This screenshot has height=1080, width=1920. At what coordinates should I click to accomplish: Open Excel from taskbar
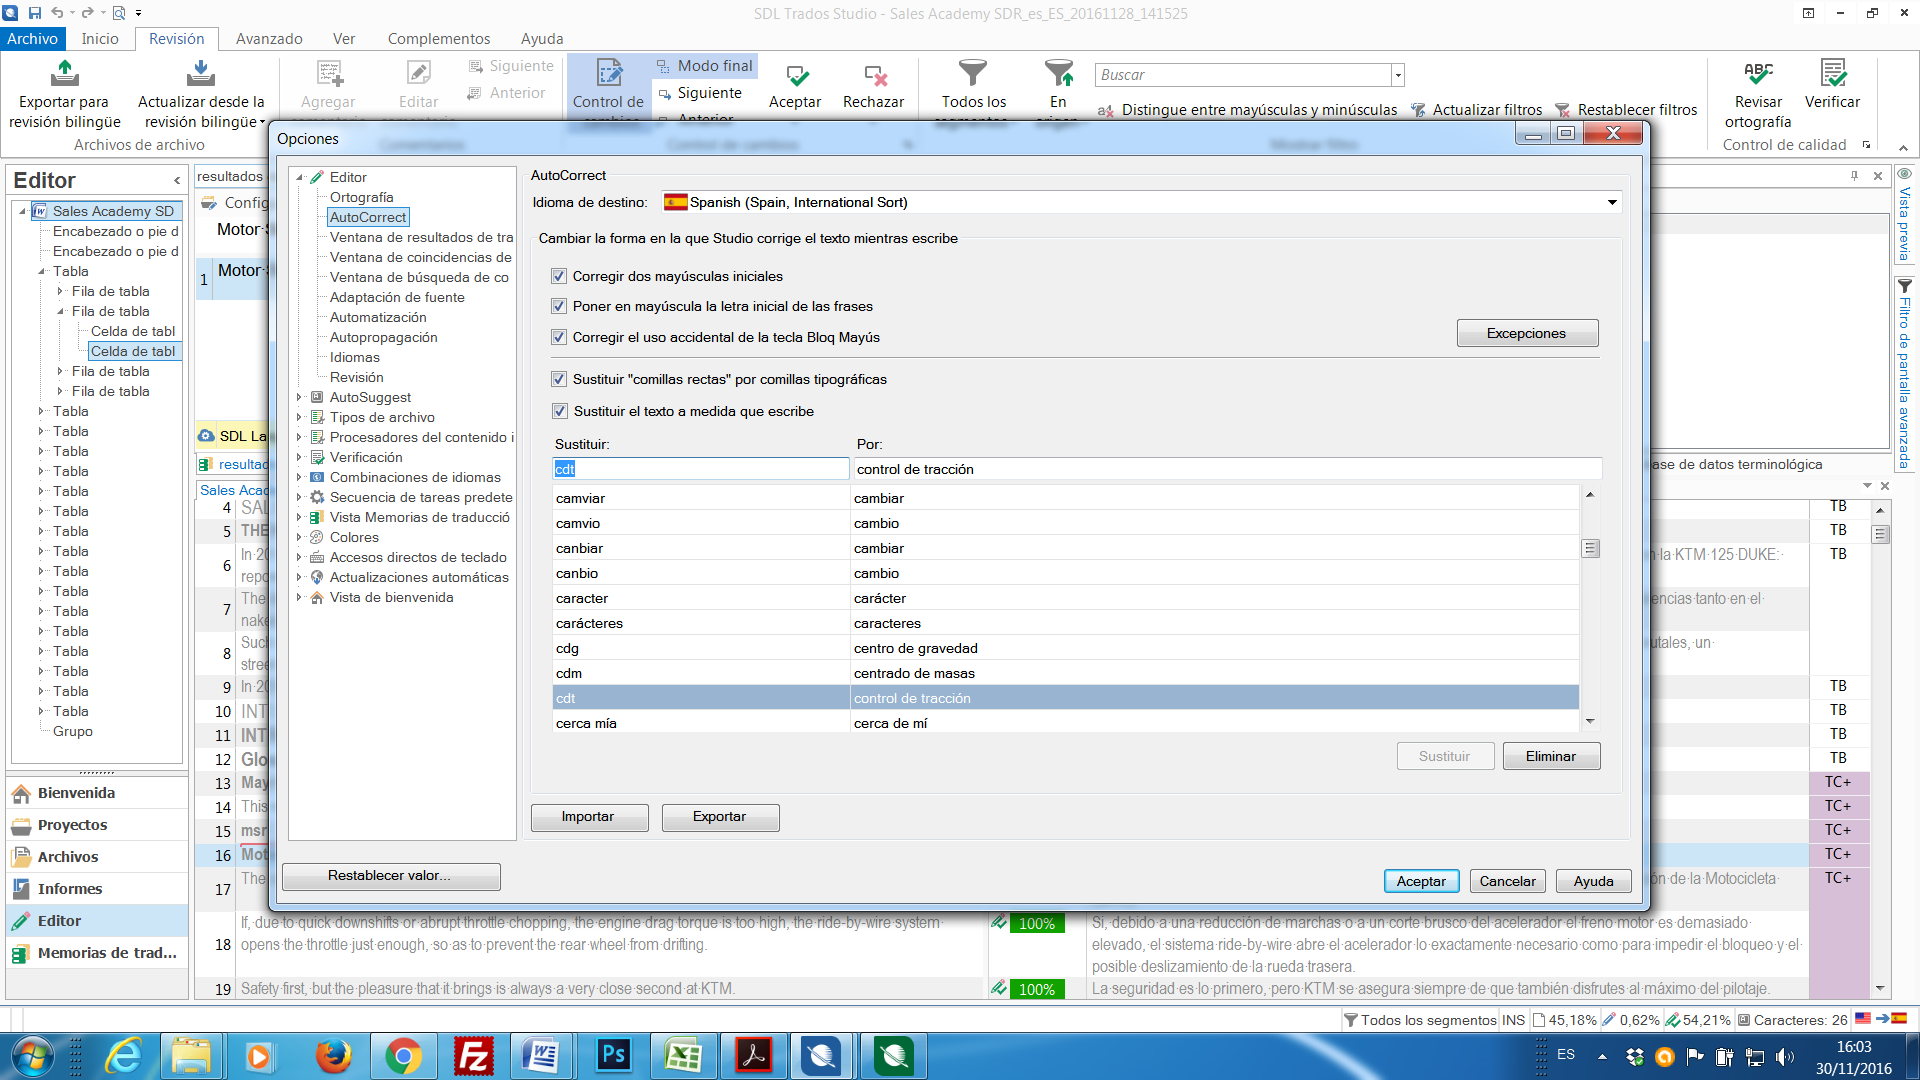[x=683, y=1056]
